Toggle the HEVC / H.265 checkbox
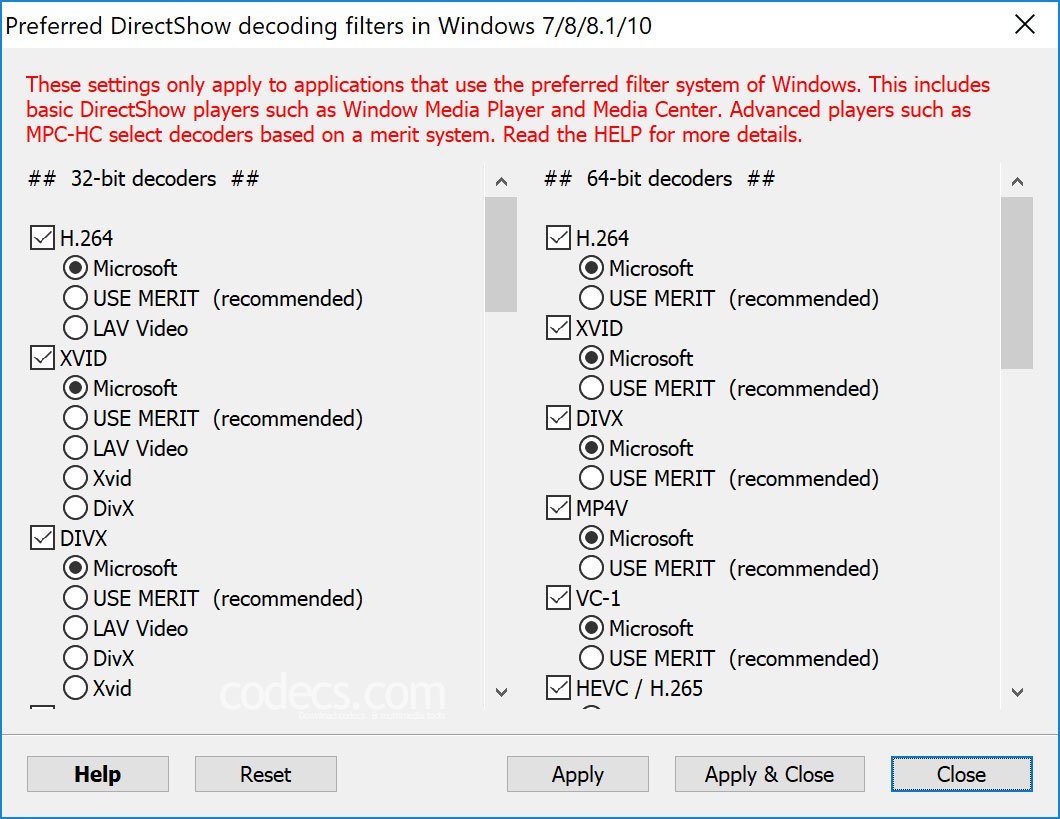The height and width of the screenshot is (819, 1060). point(557,687)
